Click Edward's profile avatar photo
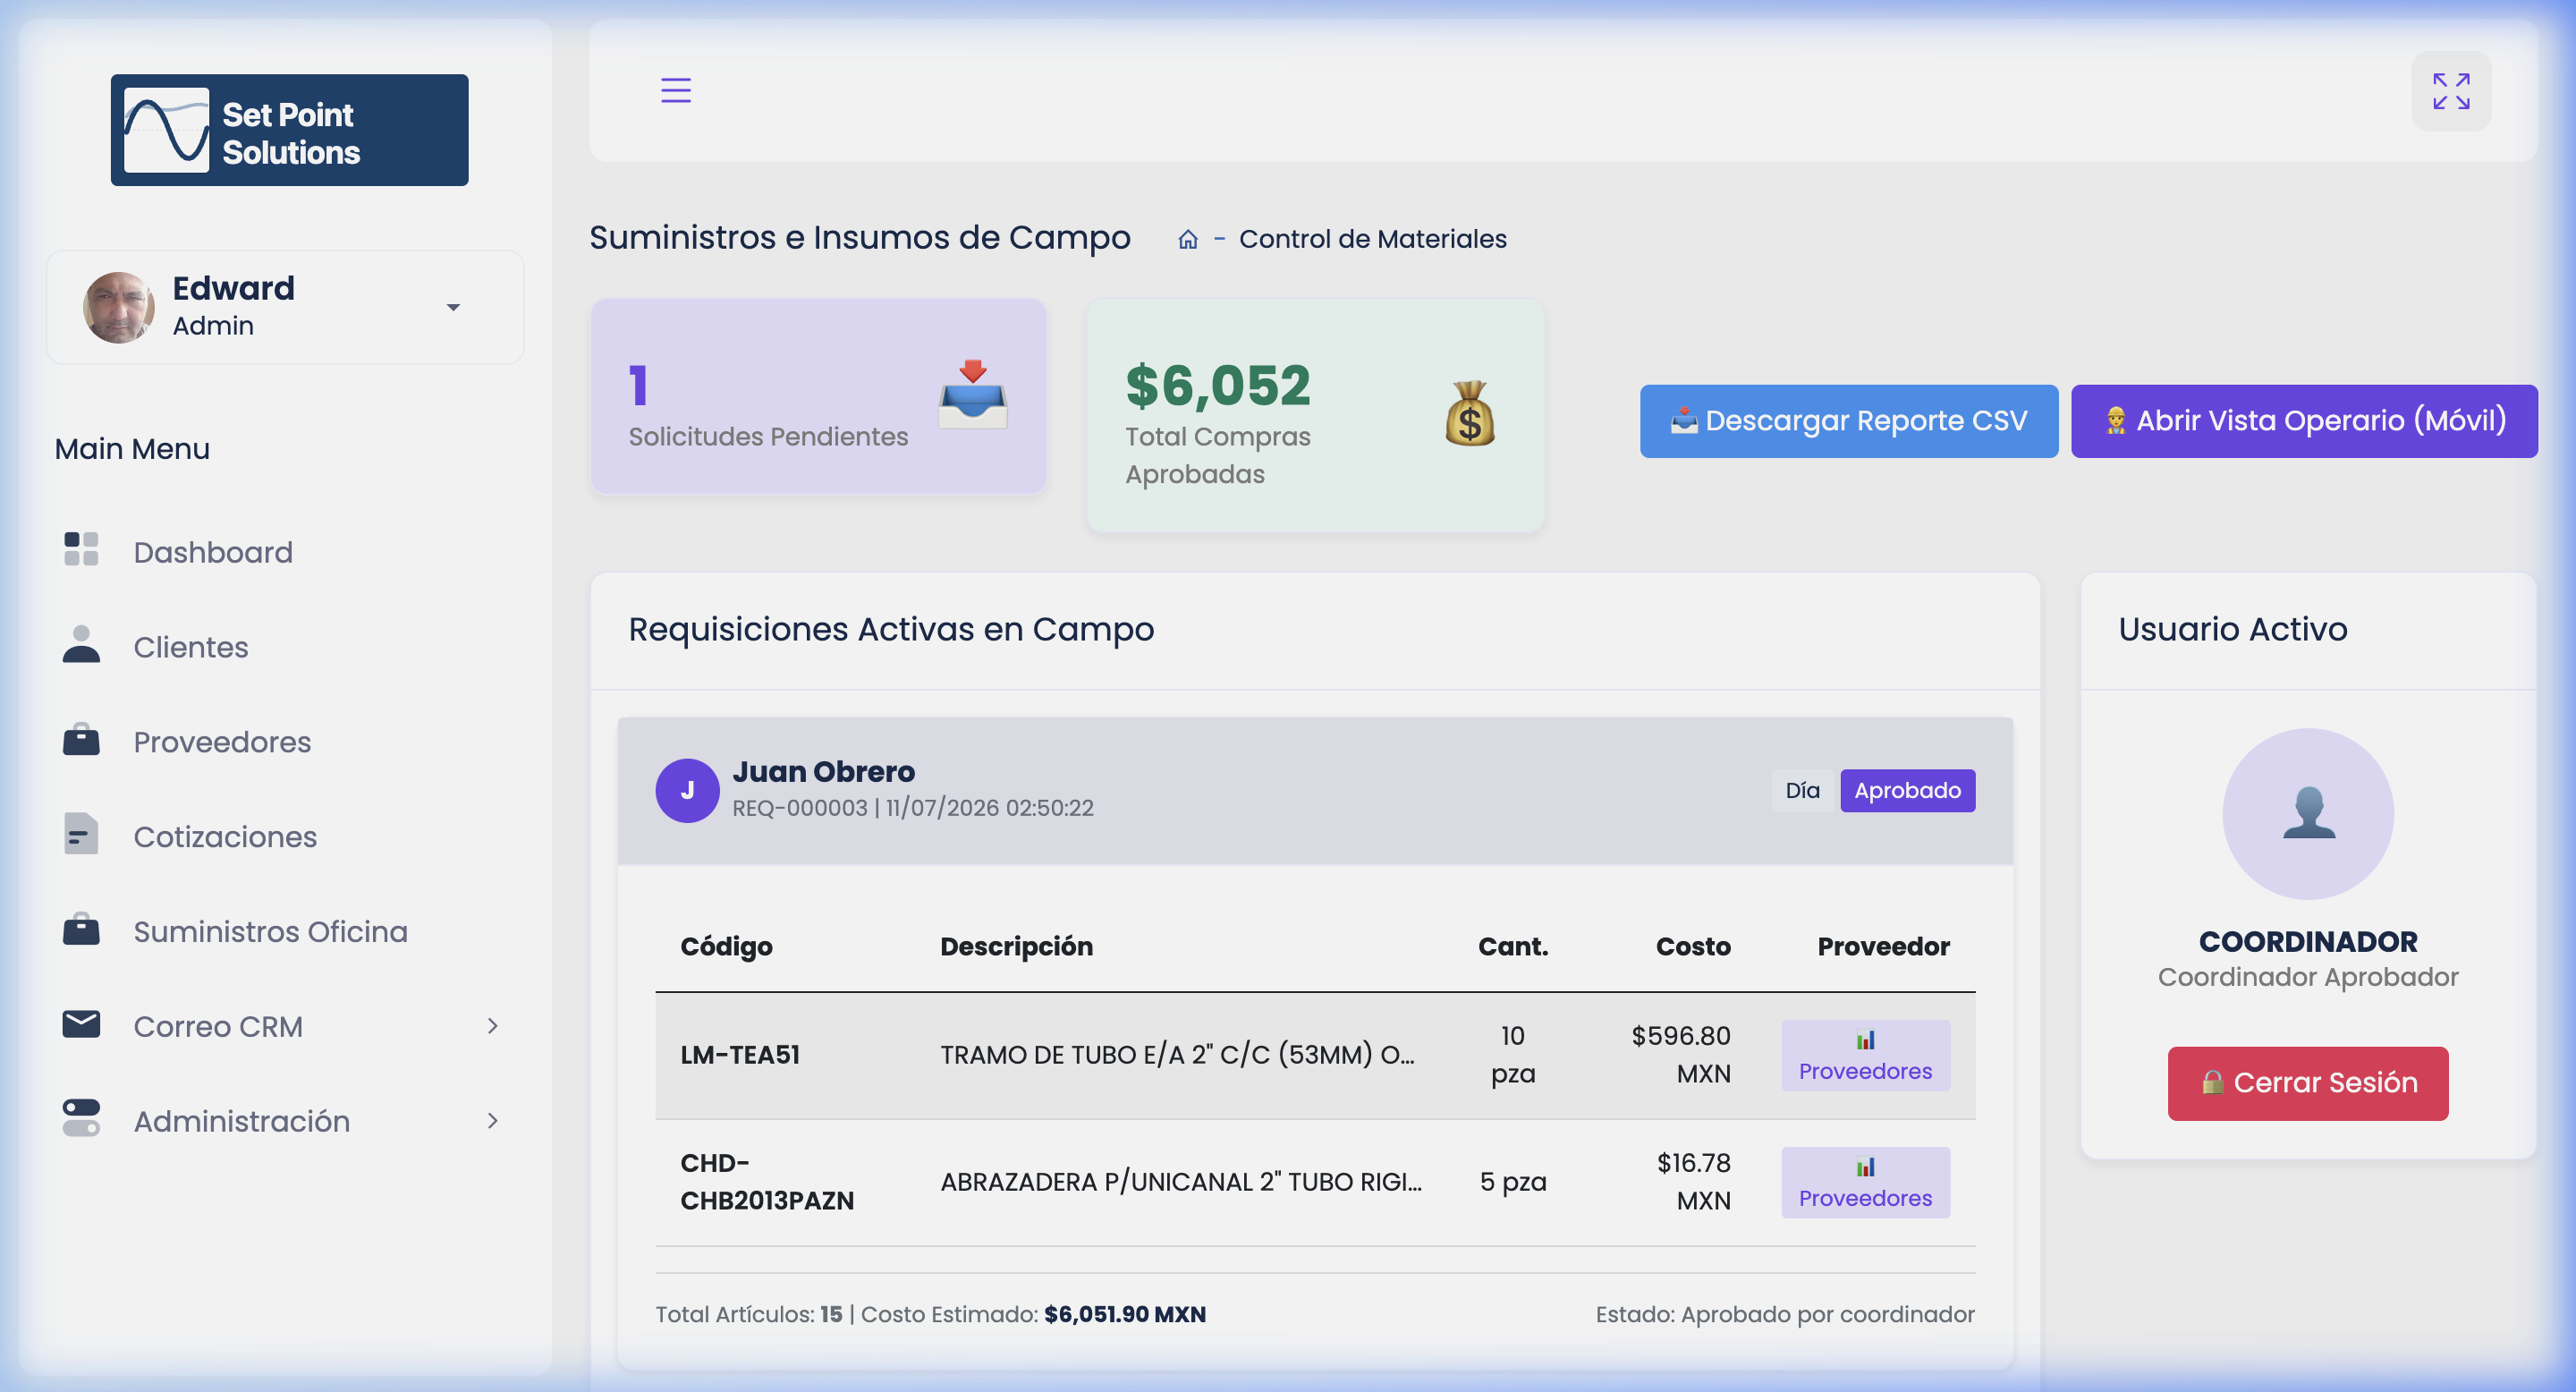 coord(119,307)
